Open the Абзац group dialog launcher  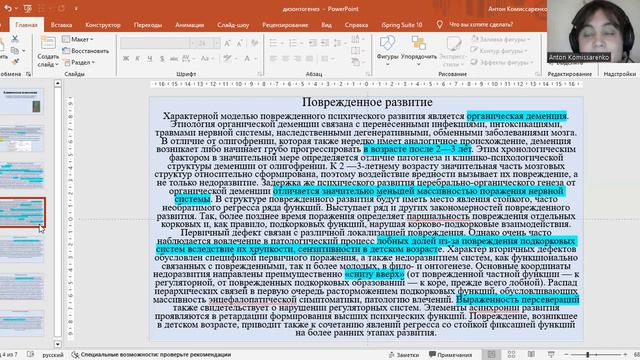coord(367,74)
